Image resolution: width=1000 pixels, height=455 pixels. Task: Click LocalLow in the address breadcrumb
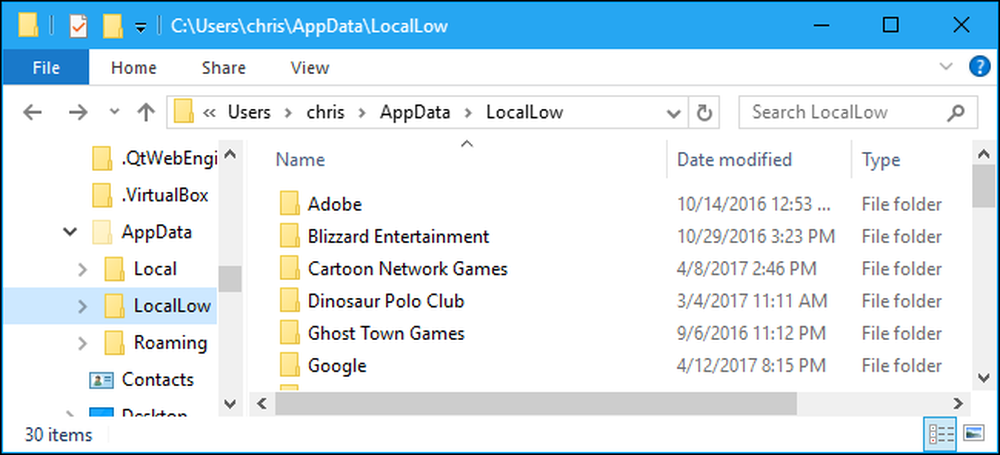coord(524,112)
